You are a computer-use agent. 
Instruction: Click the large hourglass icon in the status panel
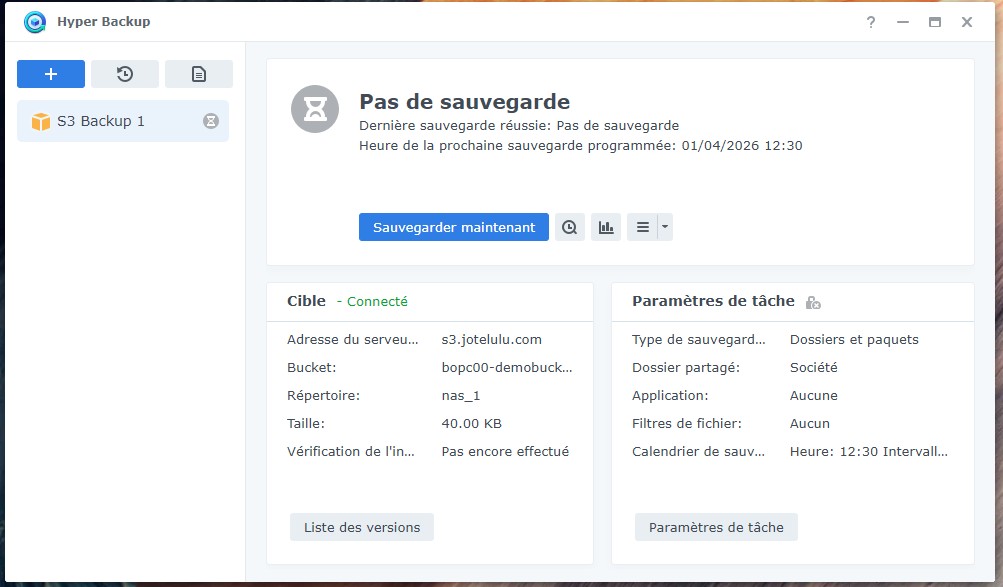coord(315,109)
